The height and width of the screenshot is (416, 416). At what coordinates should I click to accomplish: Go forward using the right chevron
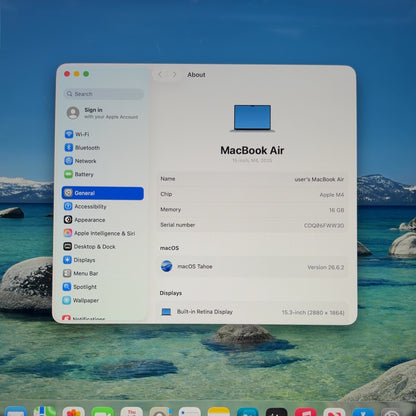tap(174, 75)
